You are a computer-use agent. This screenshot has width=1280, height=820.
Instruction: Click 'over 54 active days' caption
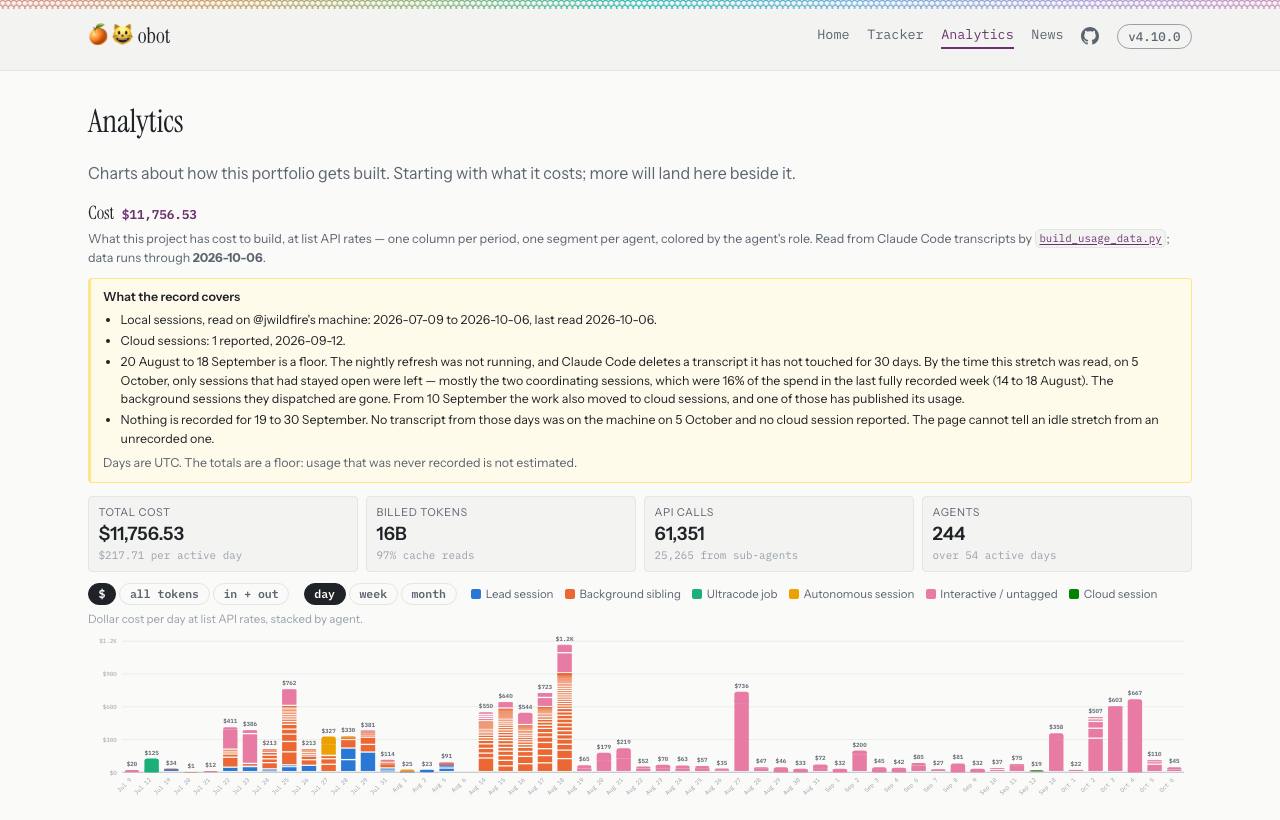pyautogui.click(x=994, y=555)
